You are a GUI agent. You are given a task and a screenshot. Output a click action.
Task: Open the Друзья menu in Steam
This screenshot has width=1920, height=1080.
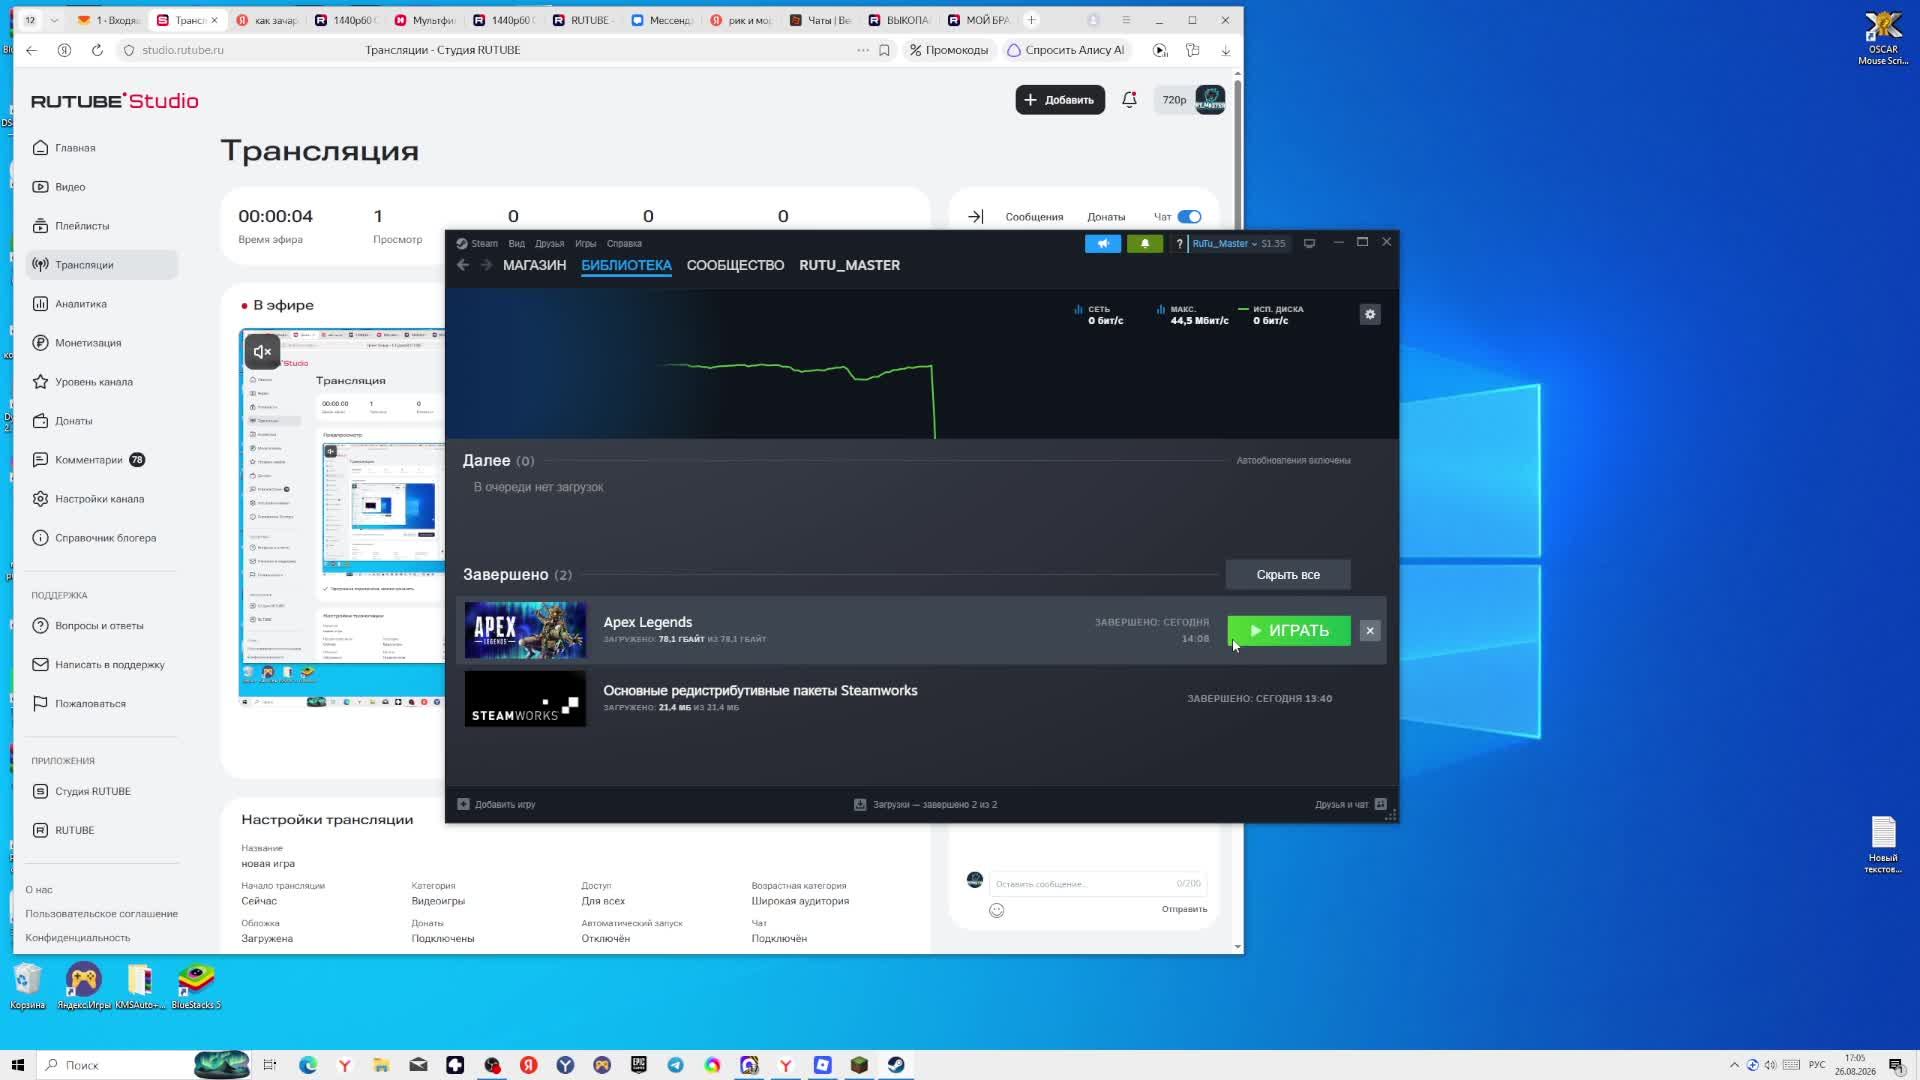click(x=549, y=243)
